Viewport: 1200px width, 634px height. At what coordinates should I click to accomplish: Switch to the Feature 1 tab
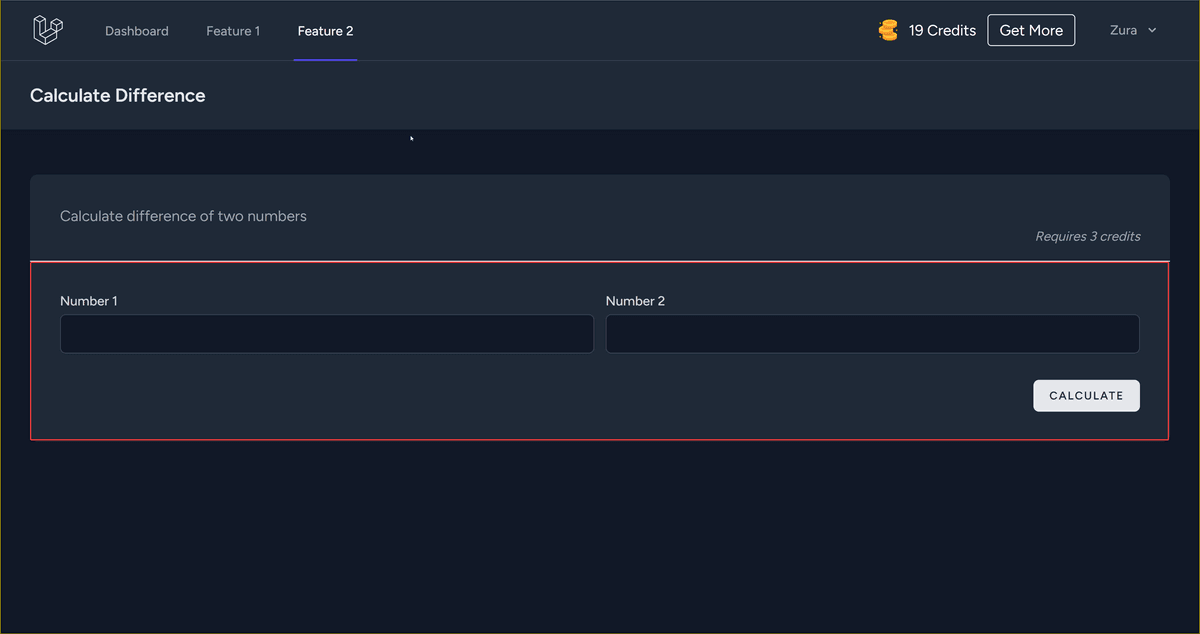click(233, 31)
